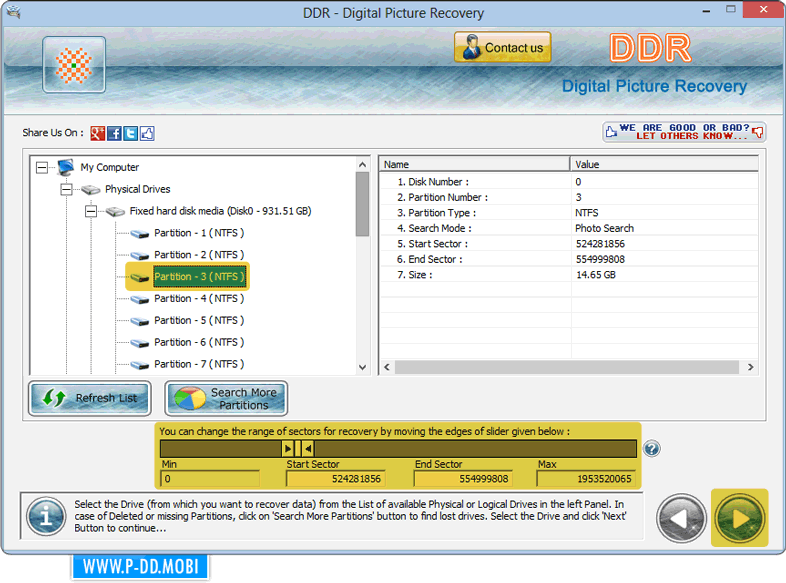Open the orange checkered logo tile
This screenshot has width=786, height=583.
[x=74, y=65]
